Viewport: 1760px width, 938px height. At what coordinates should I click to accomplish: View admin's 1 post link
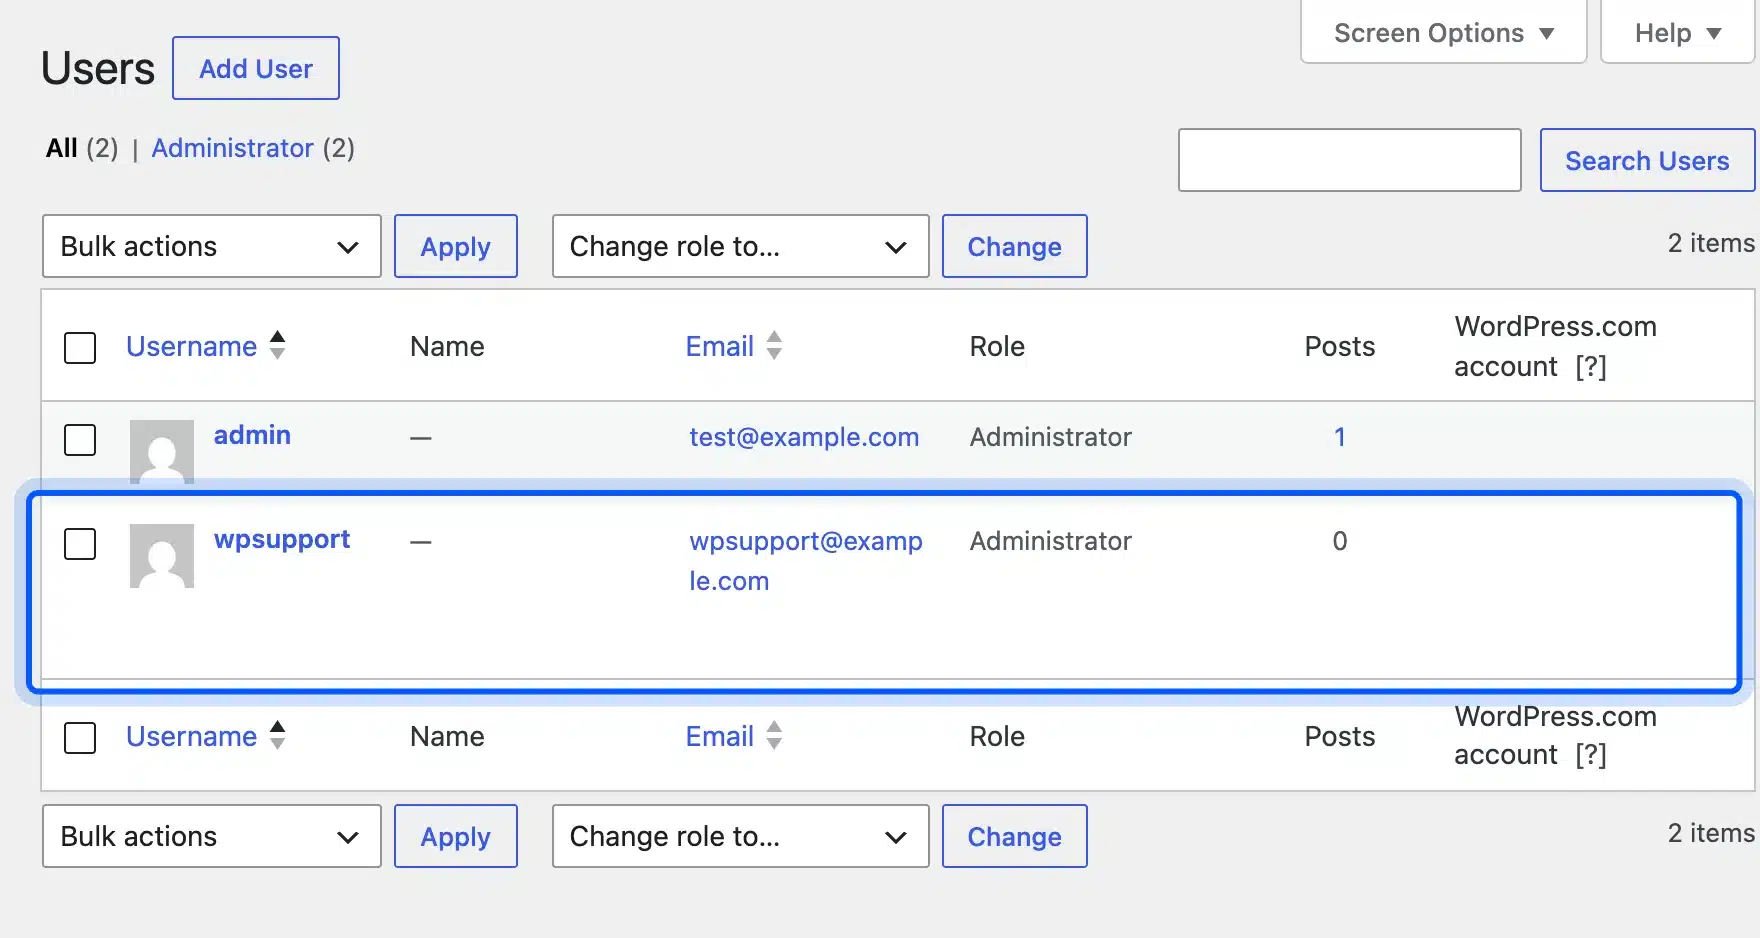tap(1340, 437)
